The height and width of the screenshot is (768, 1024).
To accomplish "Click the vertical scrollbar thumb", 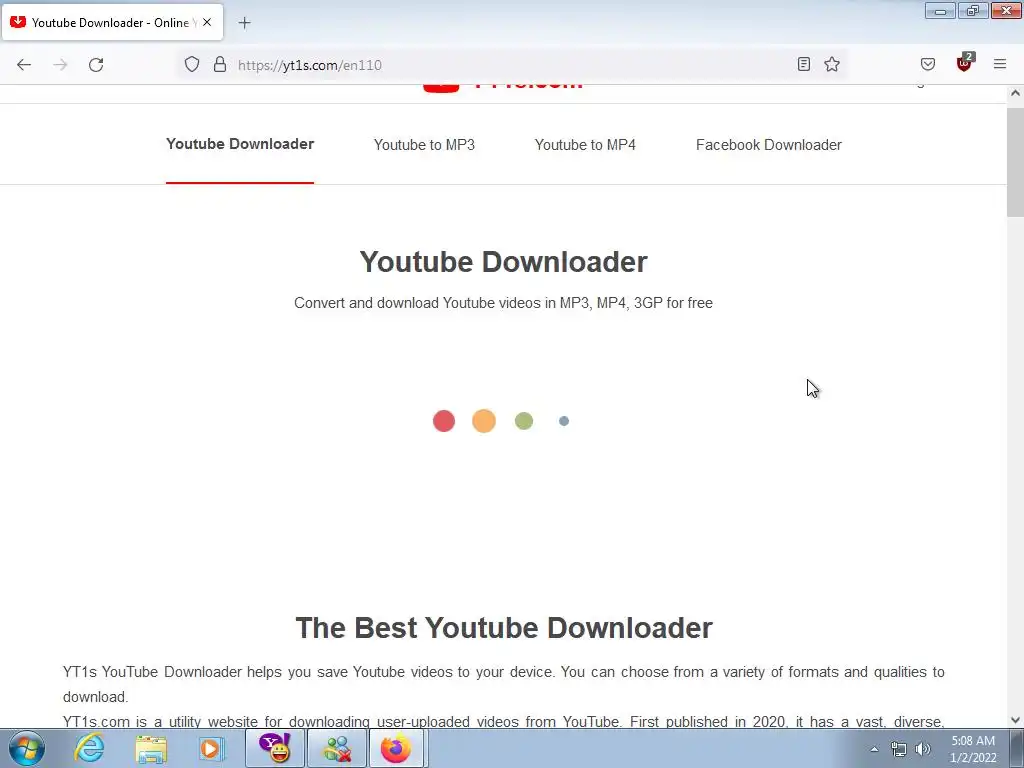I will point(1015,163).
